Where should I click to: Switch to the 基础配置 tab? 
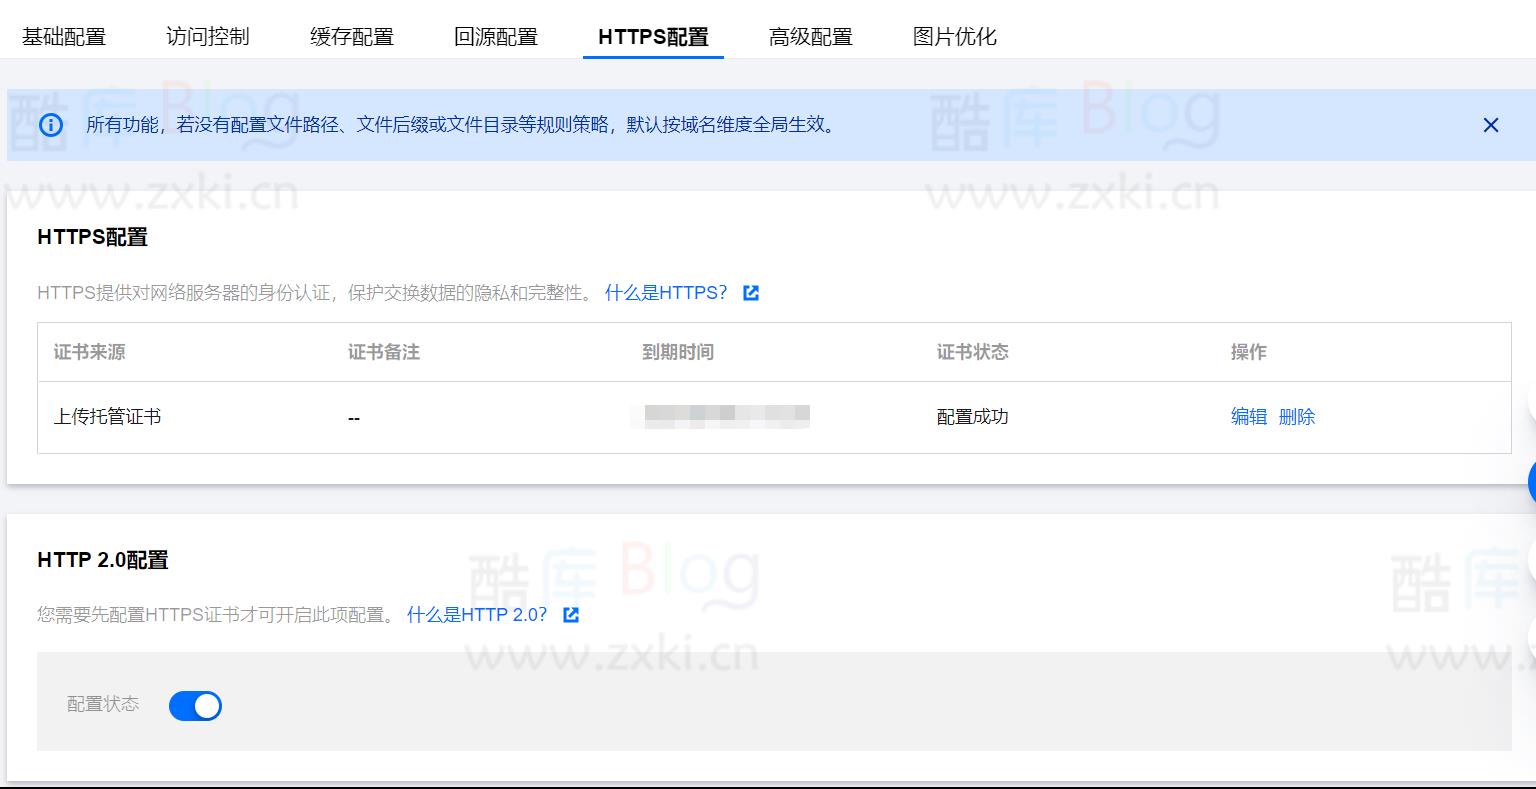pyautogui.click(x=64, y=36)
